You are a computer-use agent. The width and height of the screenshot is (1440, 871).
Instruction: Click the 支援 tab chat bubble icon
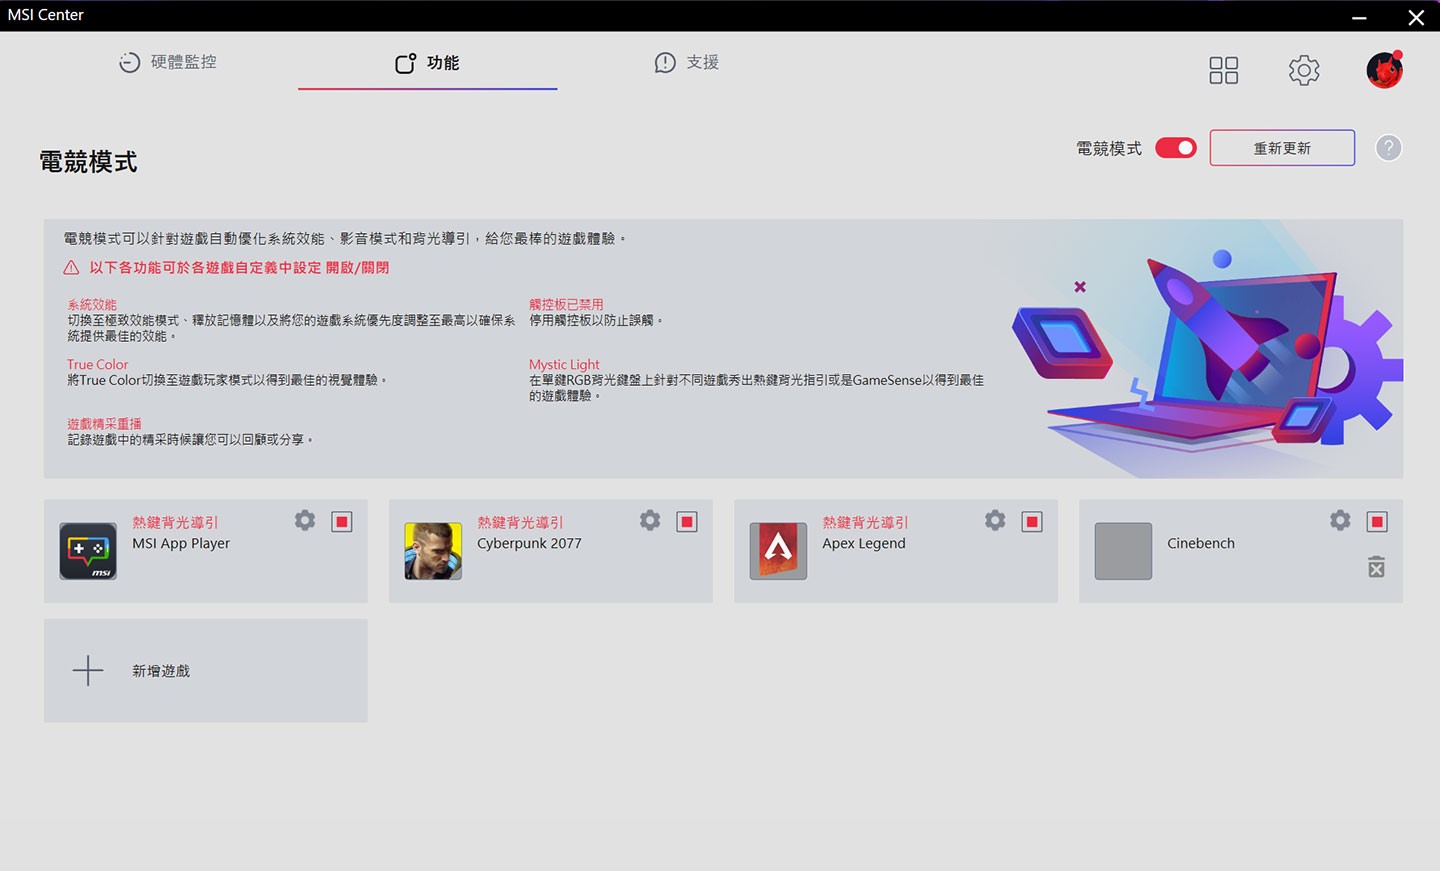point(665,63)
